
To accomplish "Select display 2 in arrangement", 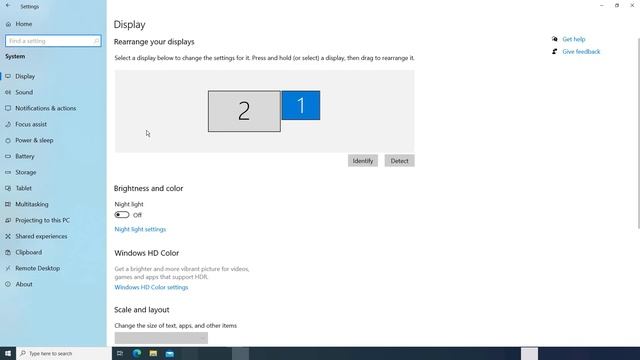I will [x=244, y=111].
